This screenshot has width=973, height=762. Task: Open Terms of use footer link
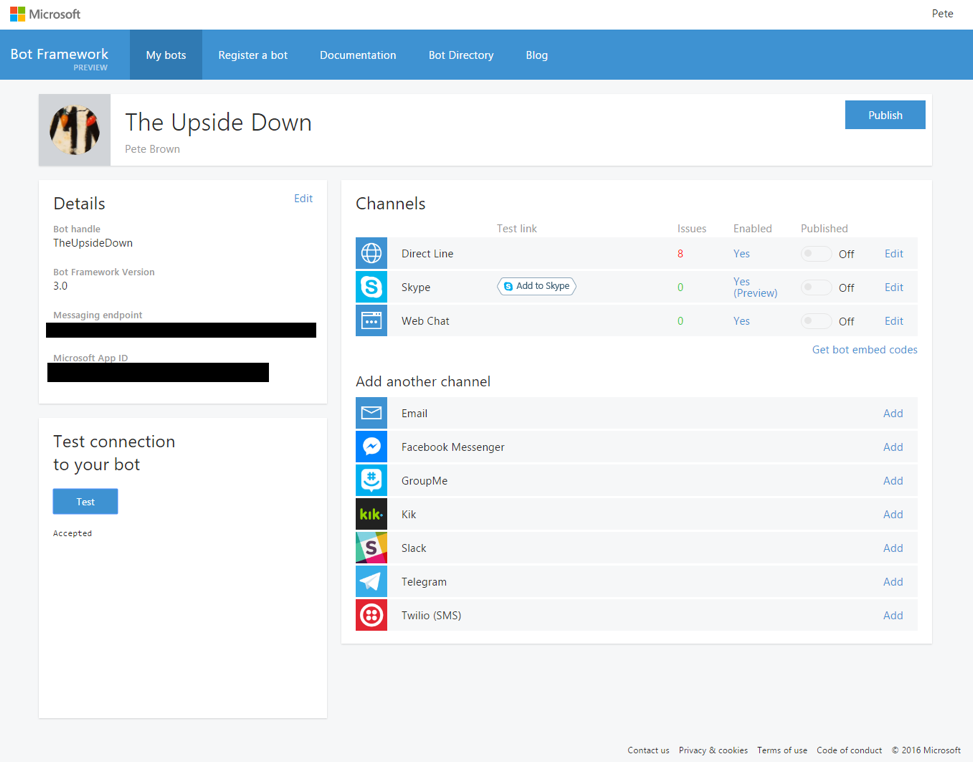(782, 750)
